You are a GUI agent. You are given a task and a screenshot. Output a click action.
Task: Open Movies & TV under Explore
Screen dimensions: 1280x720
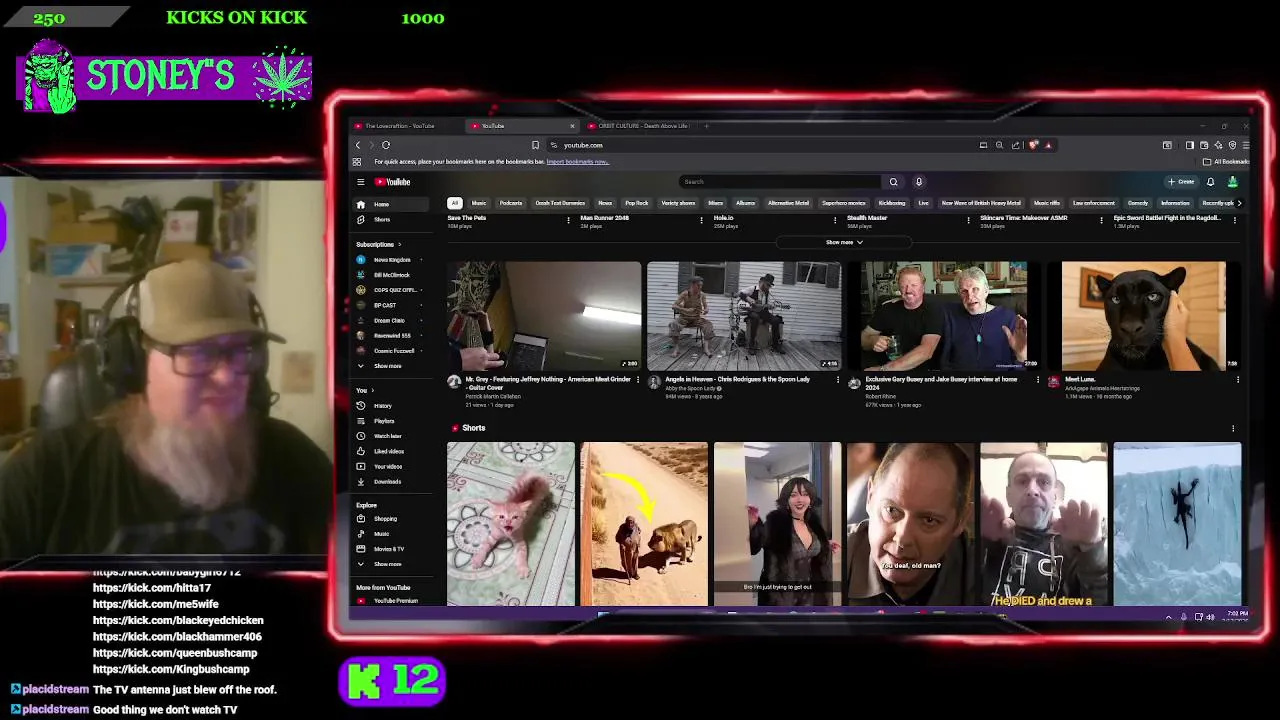click(x=390, y=549)
